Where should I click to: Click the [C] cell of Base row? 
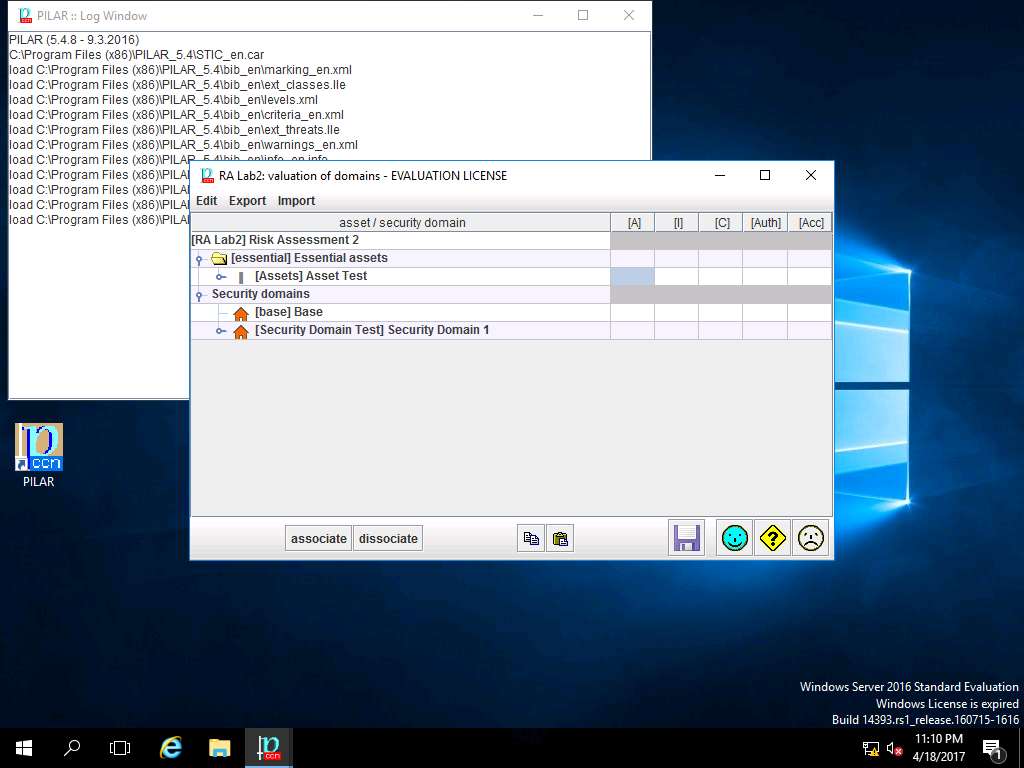[x=721, y=312]
